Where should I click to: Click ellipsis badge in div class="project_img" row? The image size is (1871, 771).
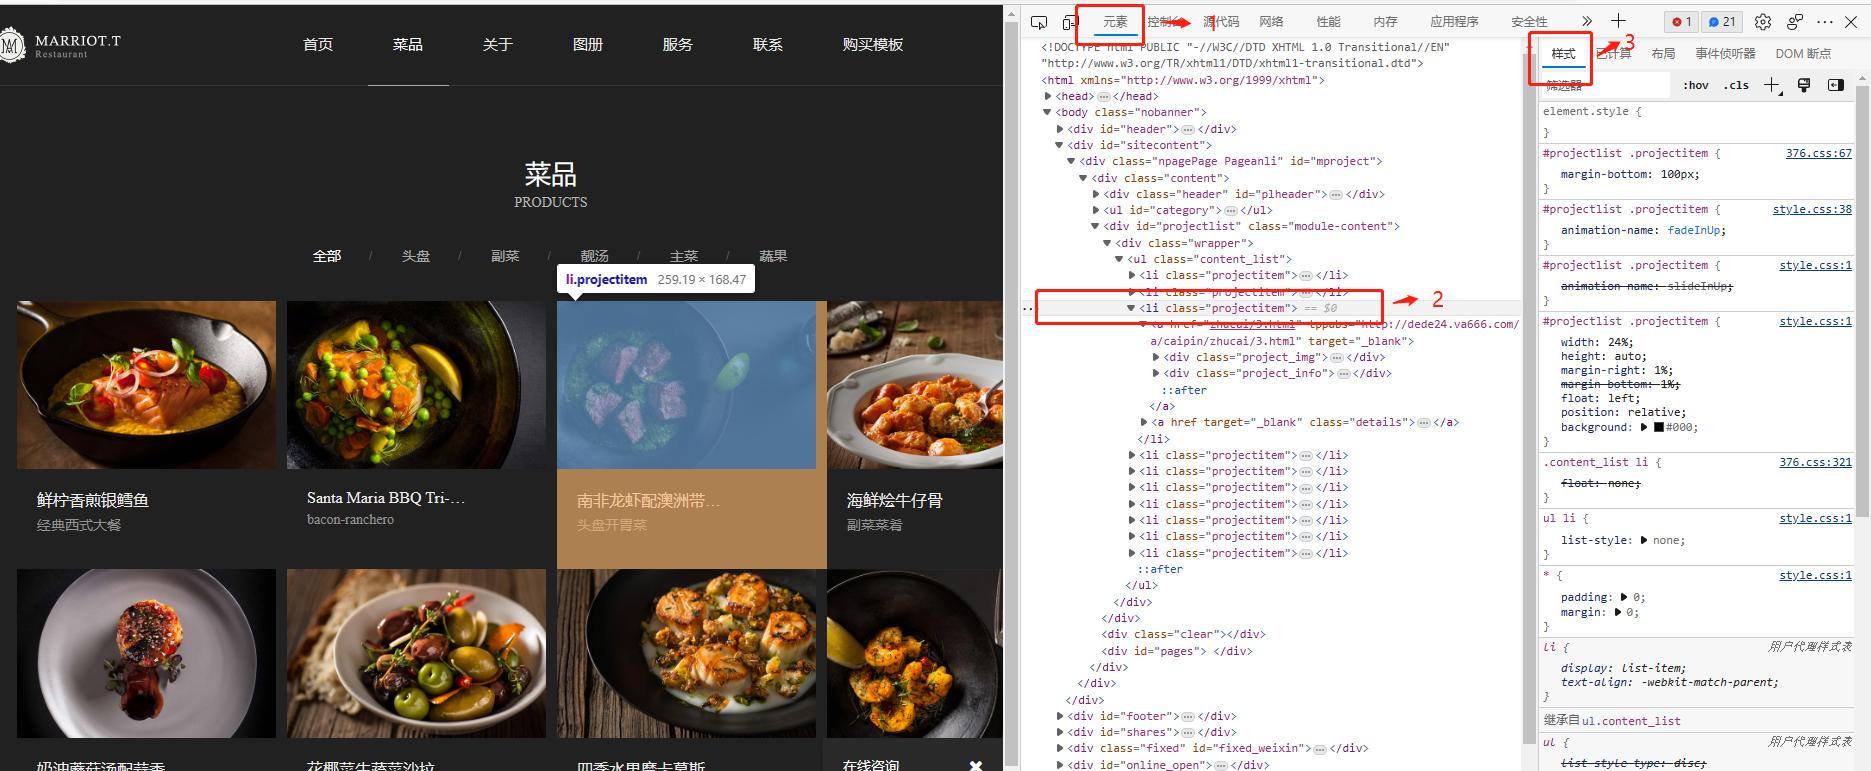1338,358
